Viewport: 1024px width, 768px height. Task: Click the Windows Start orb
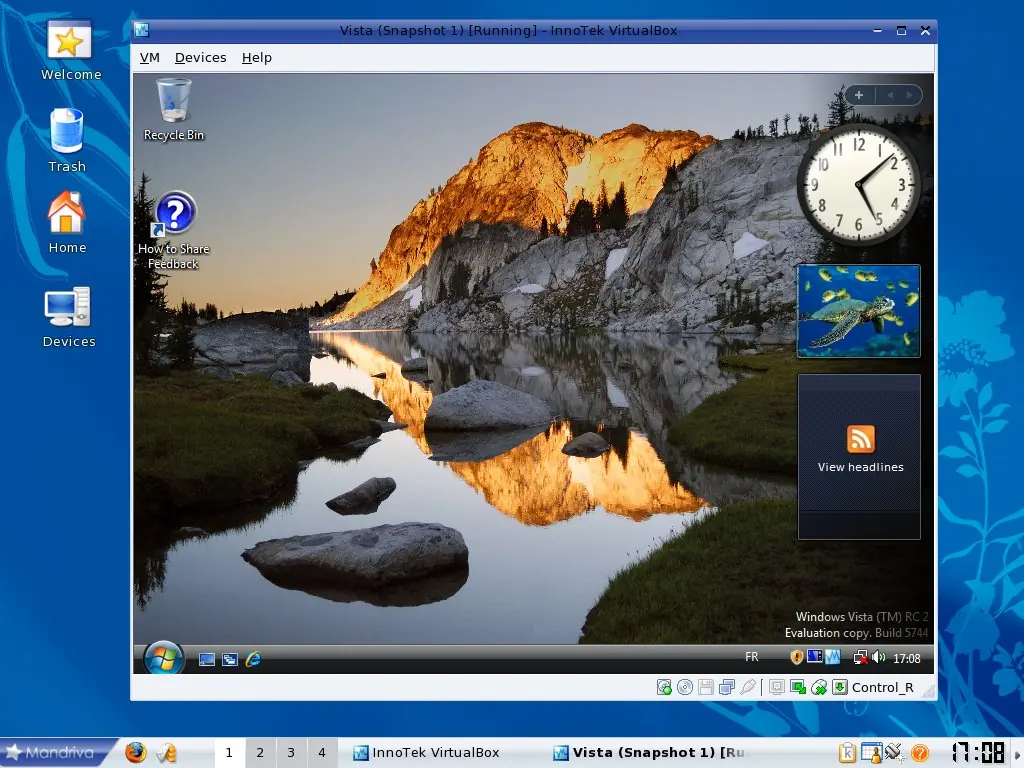pyautogui.click(x=161, y=658)
